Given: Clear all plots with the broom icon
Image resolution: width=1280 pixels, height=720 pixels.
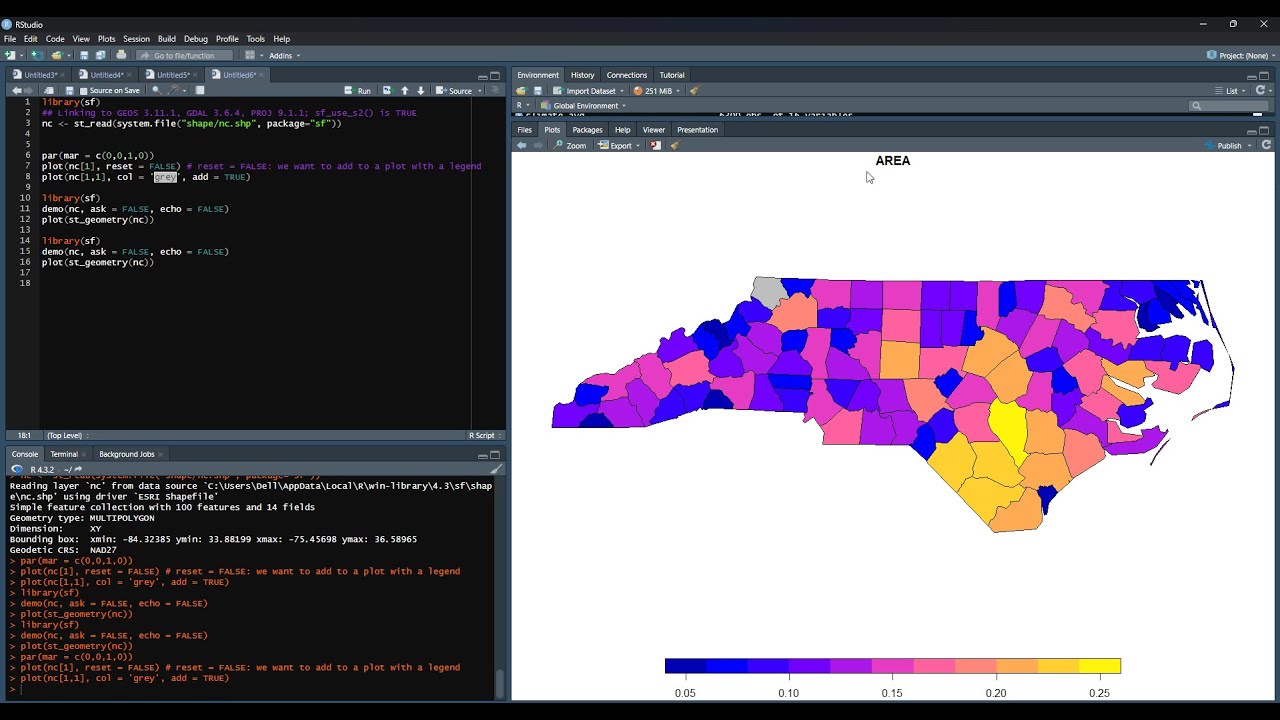Looking at the screenshot, I should 675,145.
